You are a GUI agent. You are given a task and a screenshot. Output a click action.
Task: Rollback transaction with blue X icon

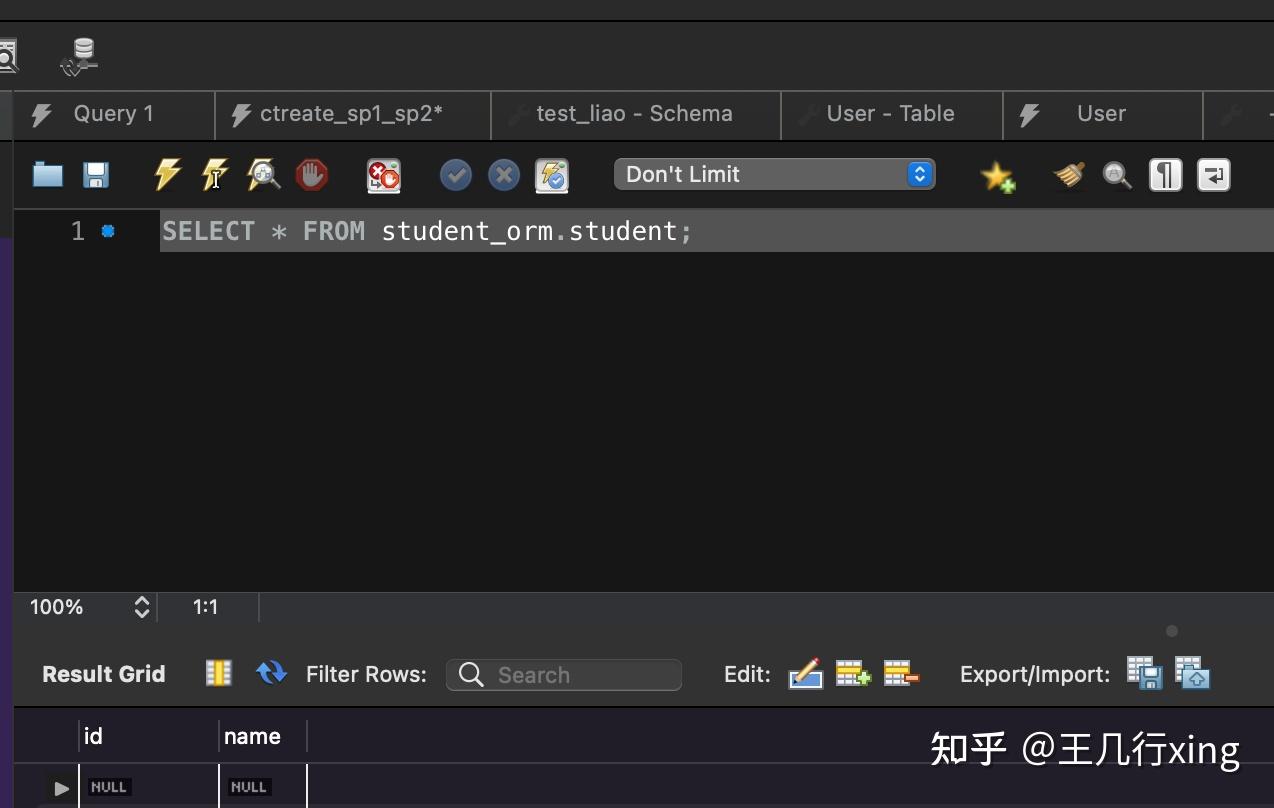tap(504, 175)
